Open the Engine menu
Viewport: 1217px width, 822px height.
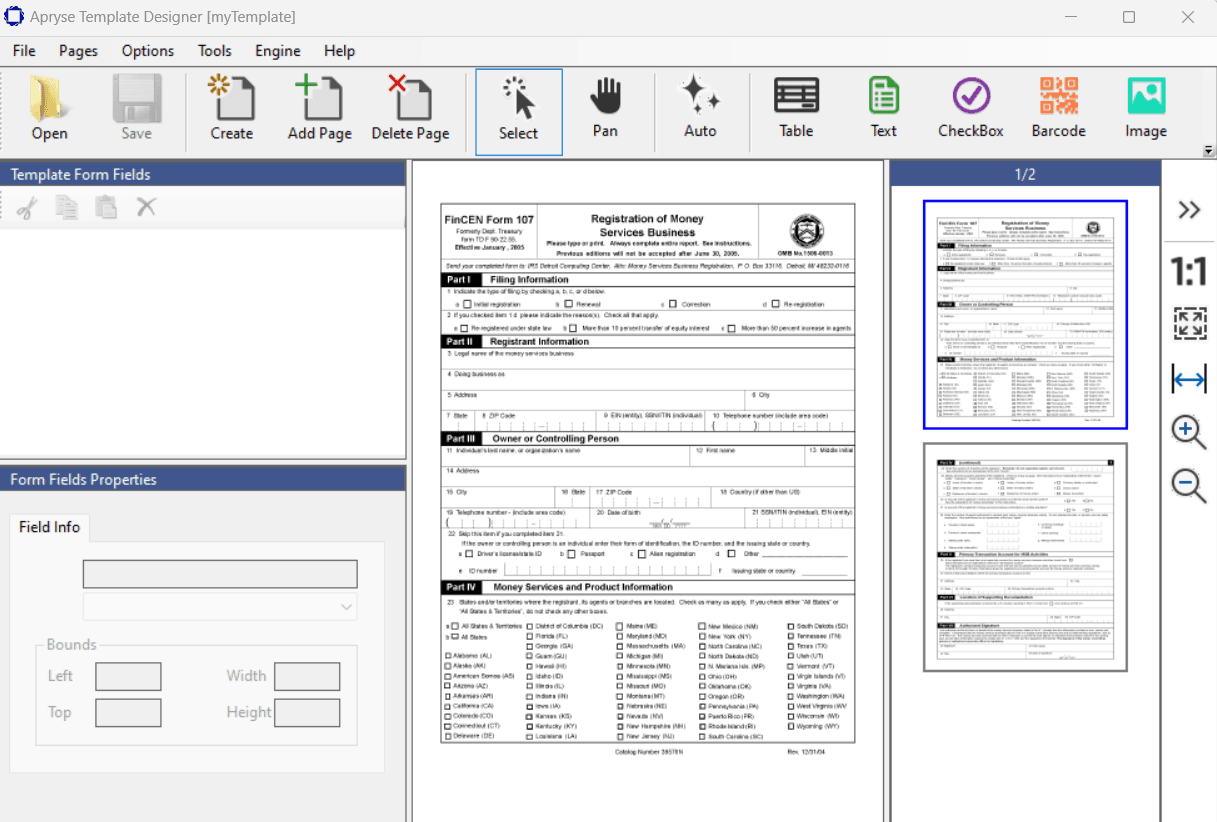[x=277, y=51]
